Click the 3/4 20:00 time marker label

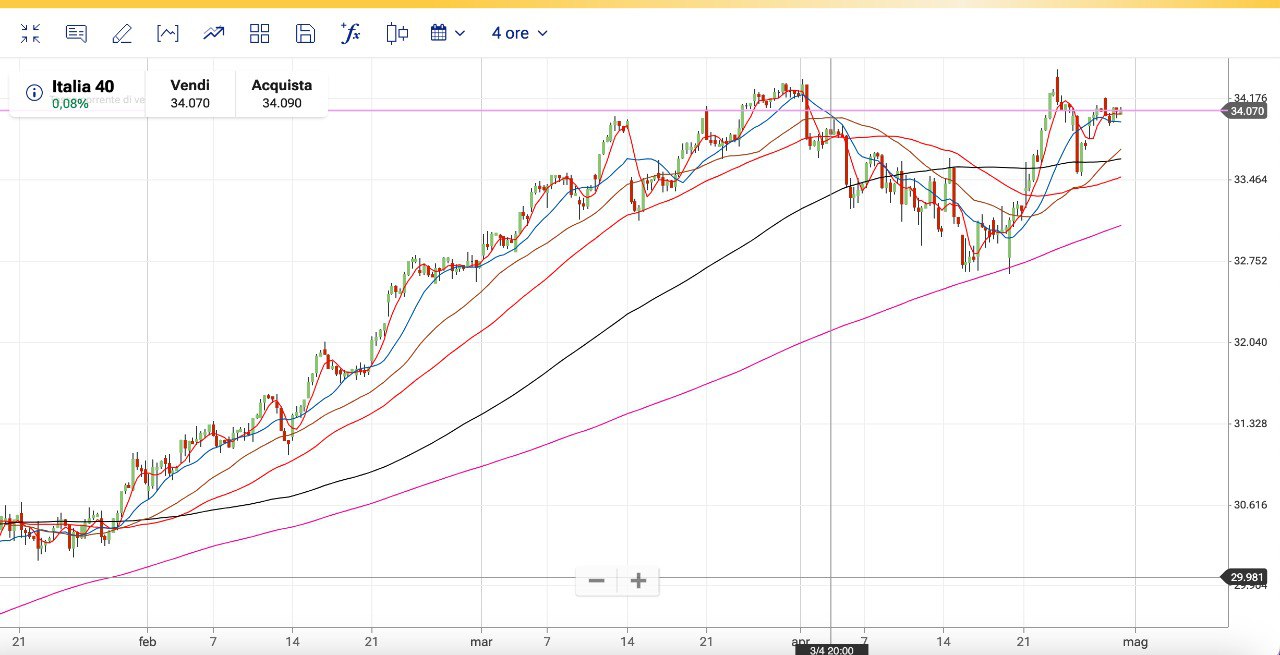(831, 650)
